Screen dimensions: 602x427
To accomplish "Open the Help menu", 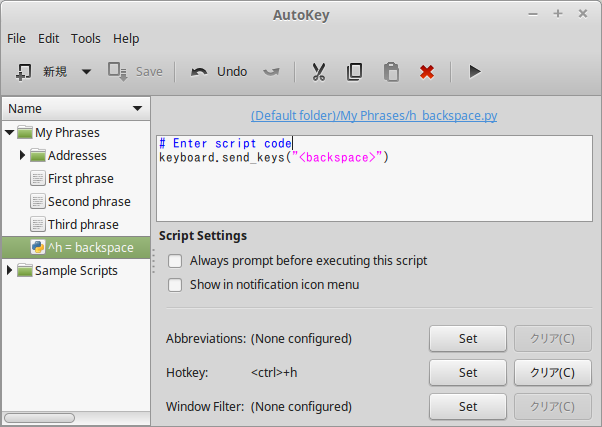I will [126, 39].
